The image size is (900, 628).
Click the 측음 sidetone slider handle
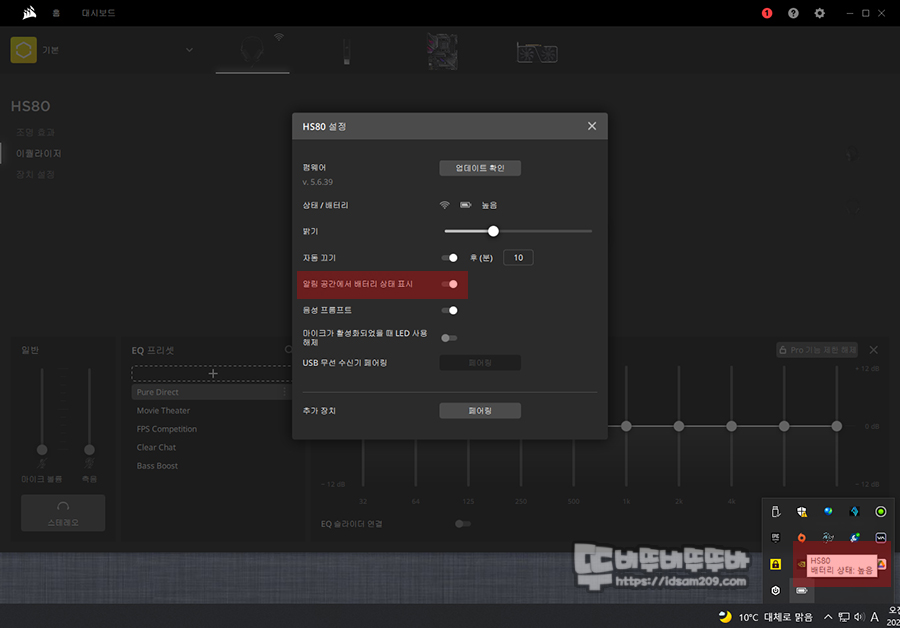(89, 449)
